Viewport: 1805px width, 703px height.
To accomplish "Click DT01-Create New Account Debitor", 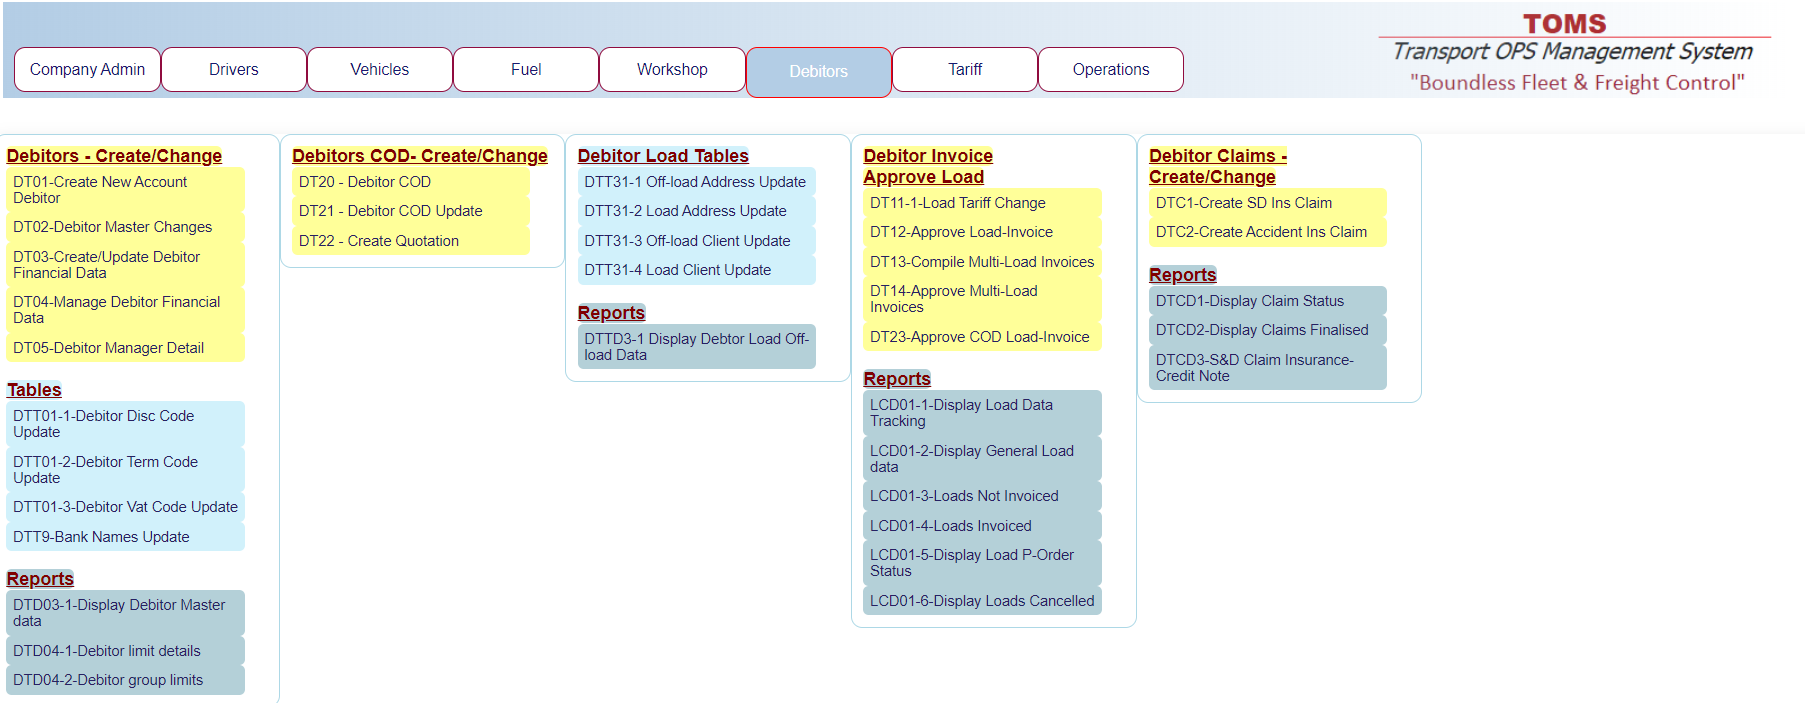I will coord(100,190).
